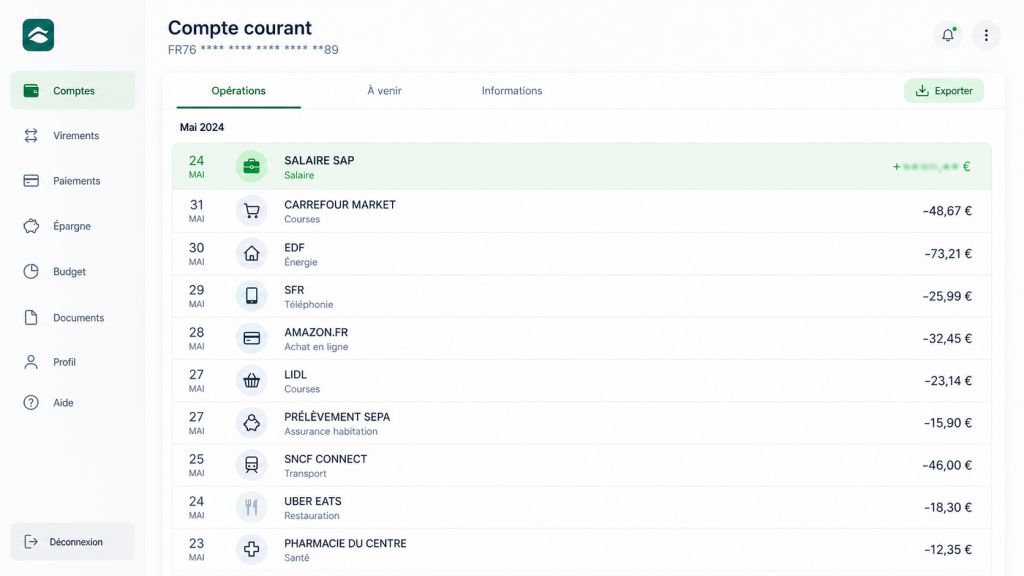Click the fork and knife icon for UBER EATS
Viewport: 1024px width, 576px height.
(251, 507)
